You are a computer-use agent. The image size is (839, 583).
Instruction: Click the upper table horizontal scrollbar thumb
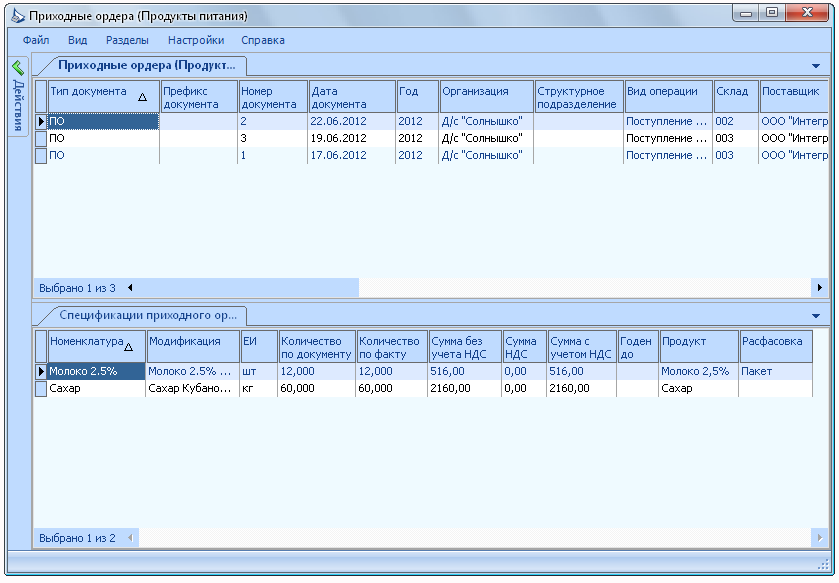pyautogui.click(x=248, y=288)
